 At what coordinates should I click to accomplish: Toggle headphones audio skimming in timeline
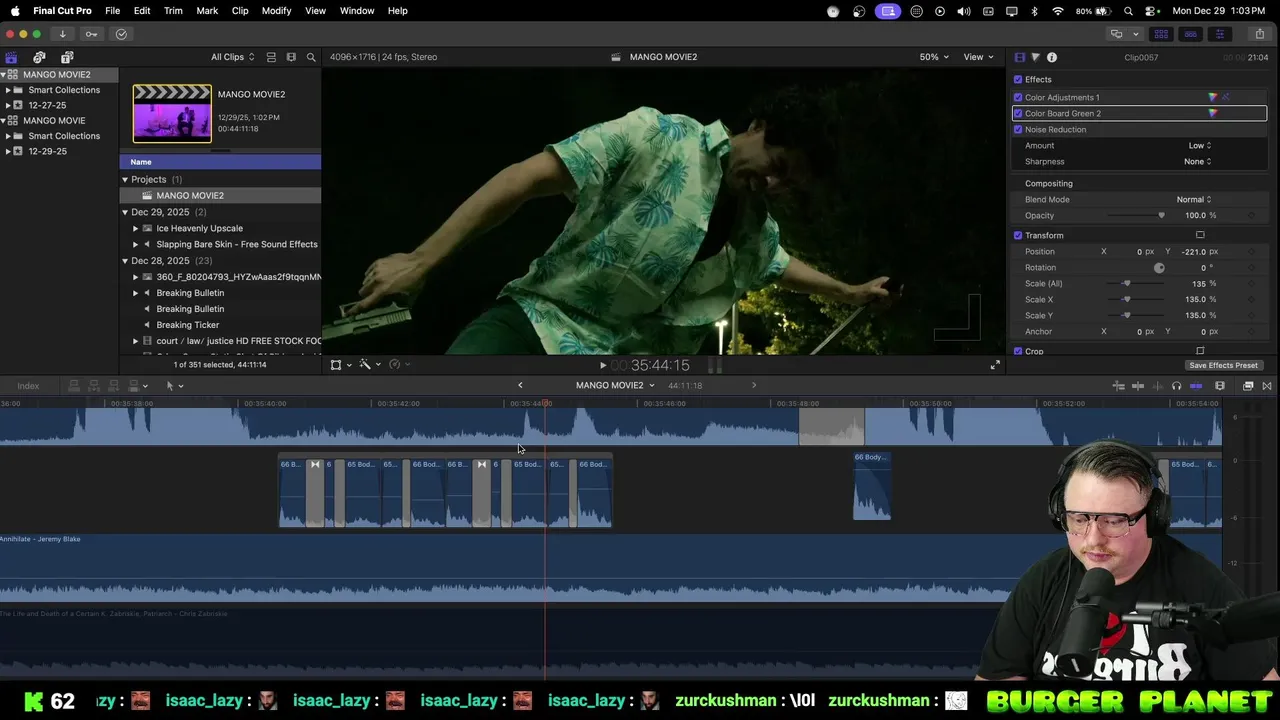(x=1176, y=386)
